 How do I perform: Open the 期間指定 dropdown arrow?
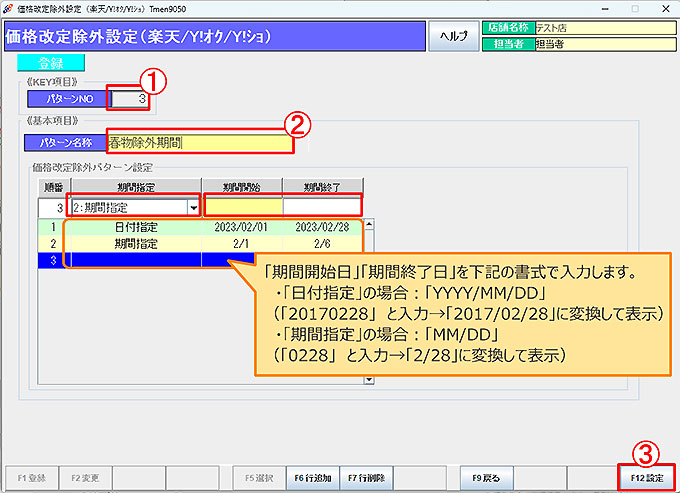pyautogui.click(x=193, y=207)
